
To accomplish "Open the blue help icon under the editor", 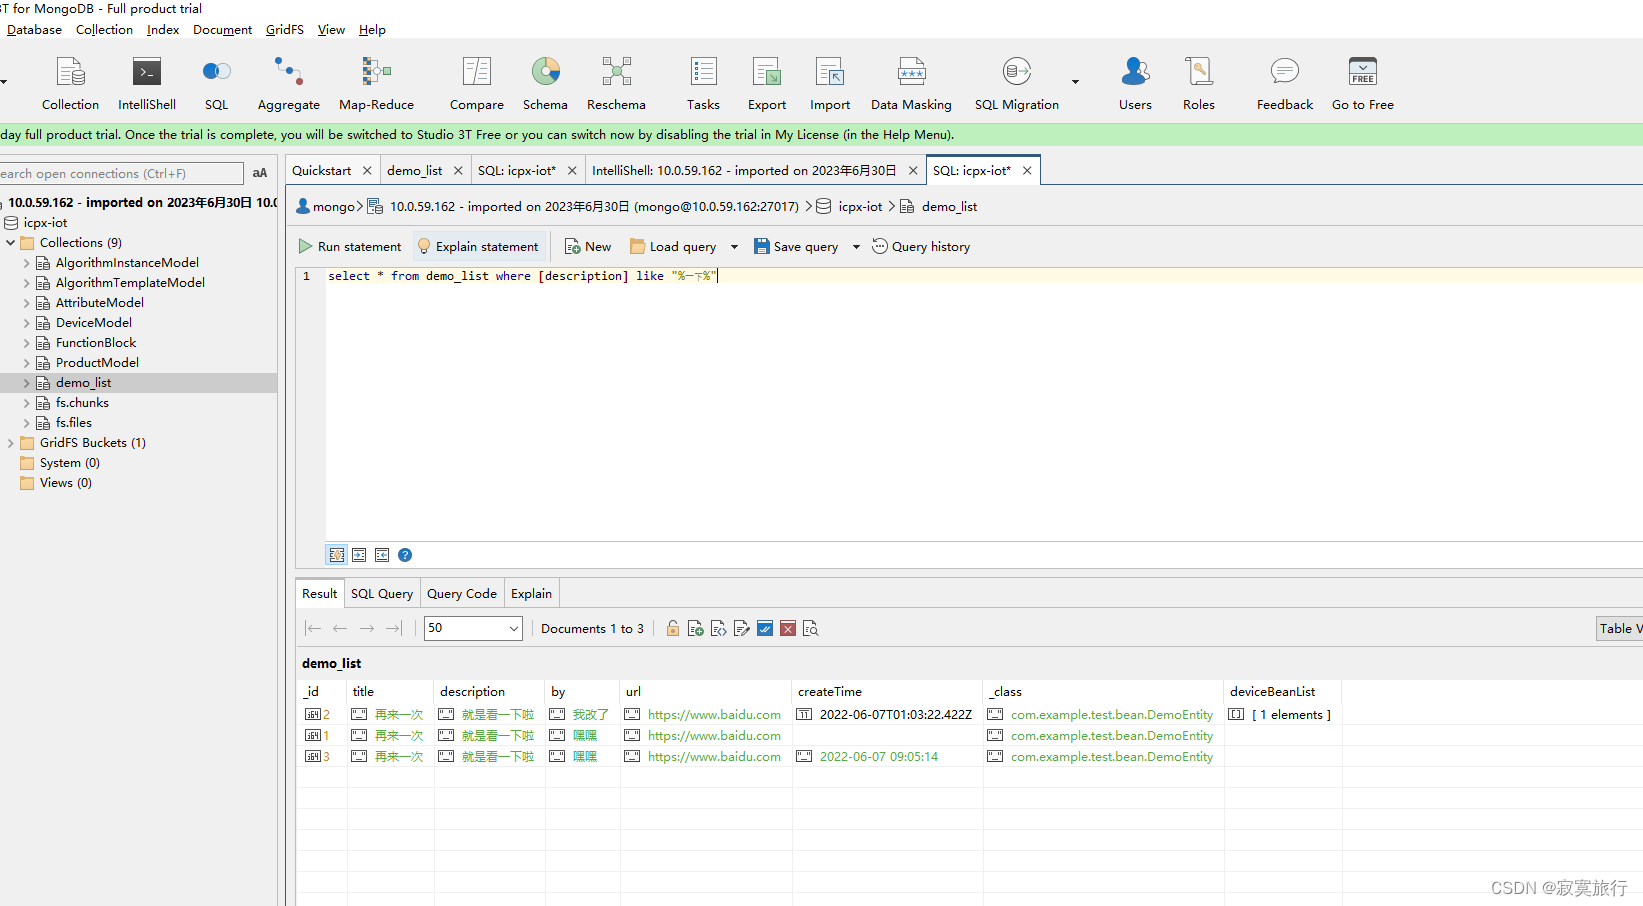I will 405,555.
